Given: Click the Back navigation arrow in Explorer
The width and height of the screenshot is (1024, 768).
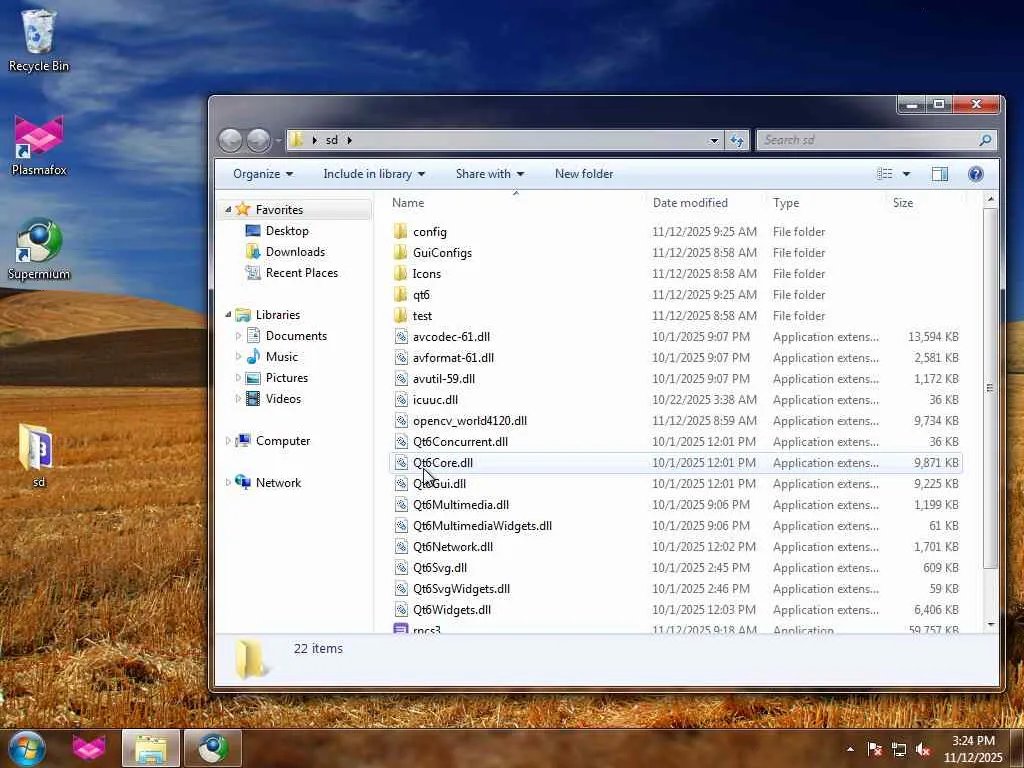Looking at the screenshot, I should (230, 140).
